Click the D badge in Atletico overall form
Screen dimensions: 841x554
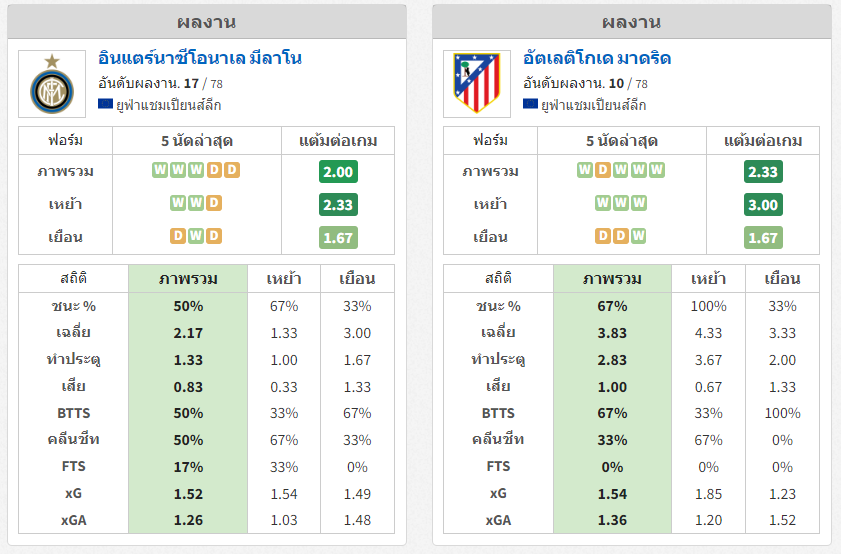(603, 170)
